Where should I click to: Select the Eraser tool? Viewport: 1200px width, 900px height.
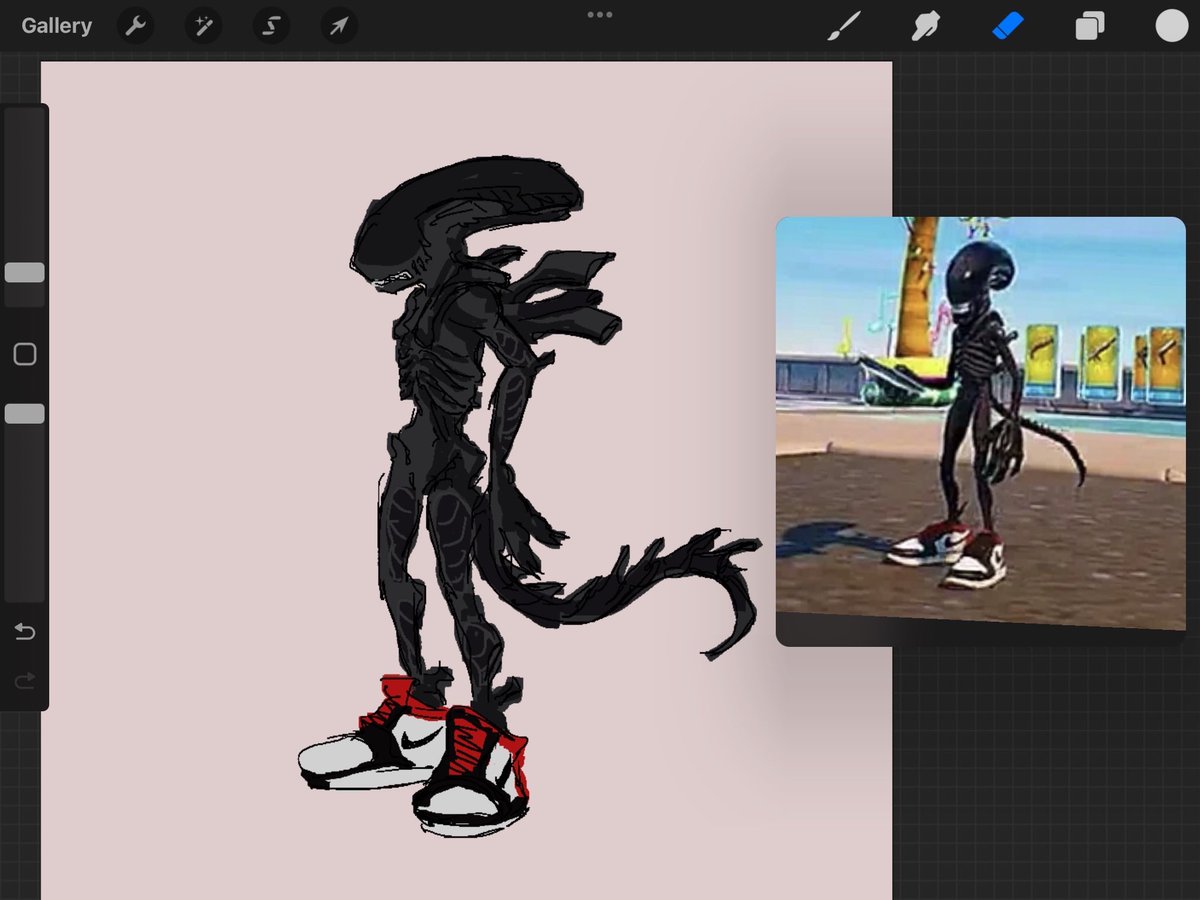click(1008, 26)
